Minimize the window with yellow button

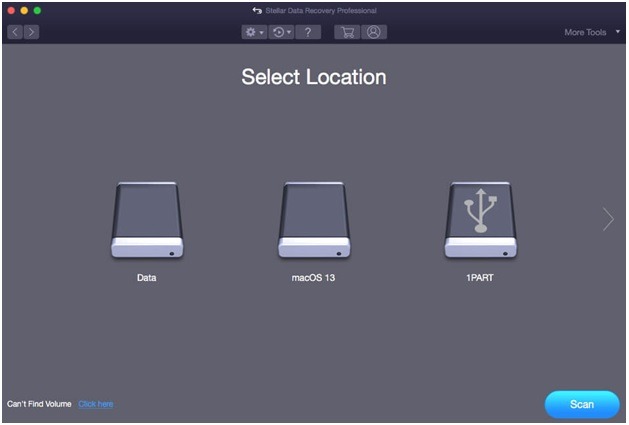point(24,10)
